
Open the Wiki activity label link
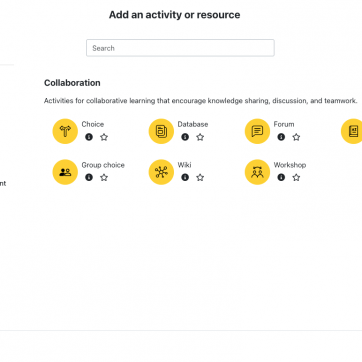(184, 165)
